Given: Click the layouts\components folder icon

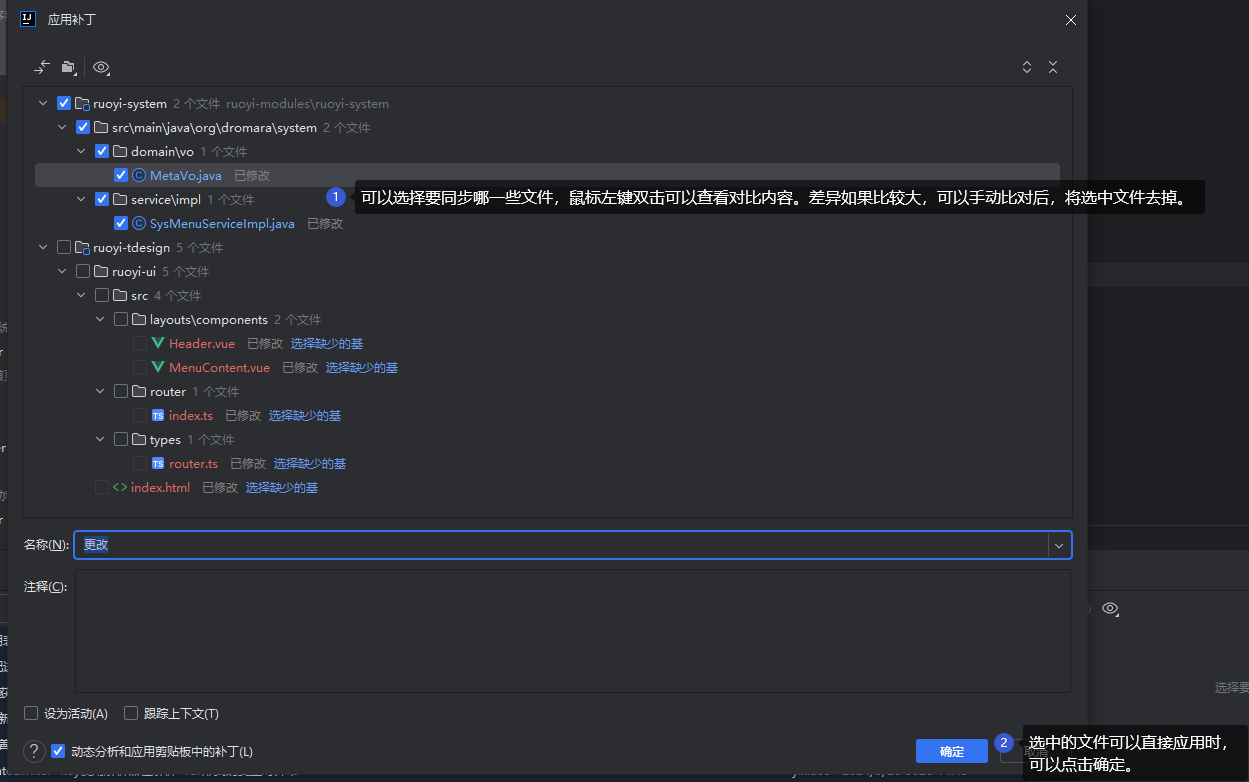Looking at the screenshot, I should click(139, 319).
